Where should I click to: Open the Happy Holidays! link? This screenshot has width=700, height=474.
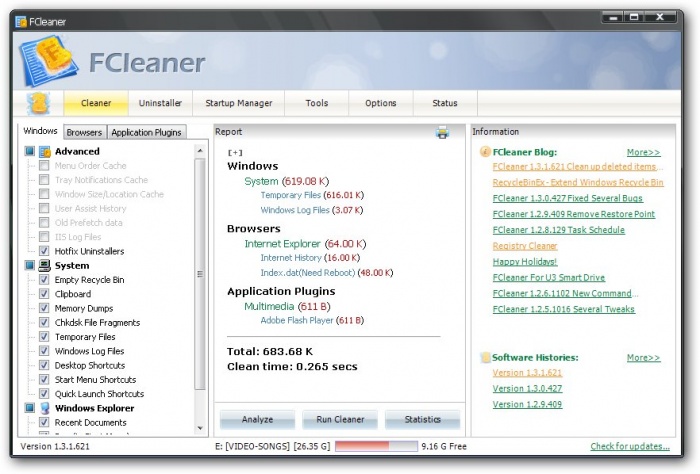click(525, 262)
